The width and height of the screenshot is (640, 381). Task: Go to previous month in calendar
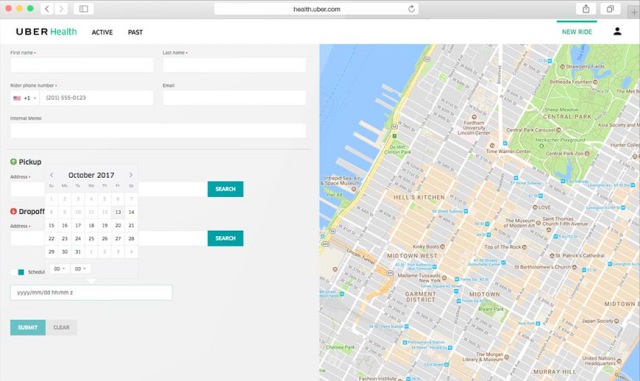[51, 175]
